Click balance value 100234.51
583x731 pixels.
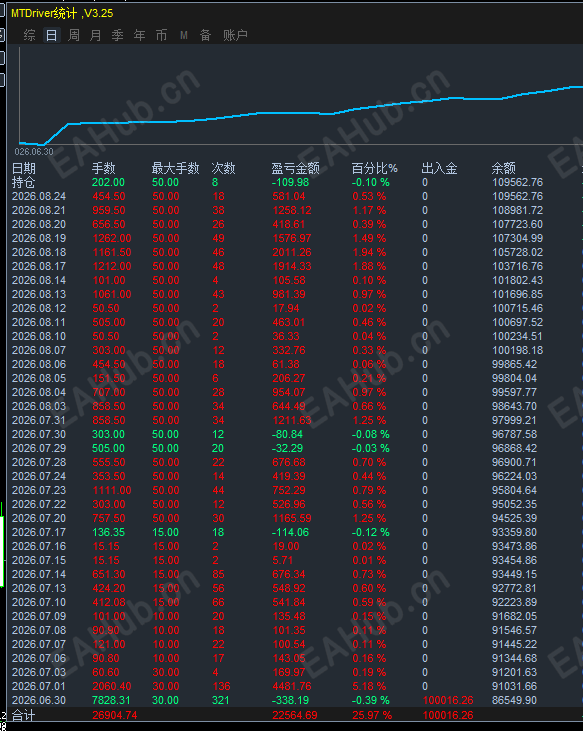(517, 336)
